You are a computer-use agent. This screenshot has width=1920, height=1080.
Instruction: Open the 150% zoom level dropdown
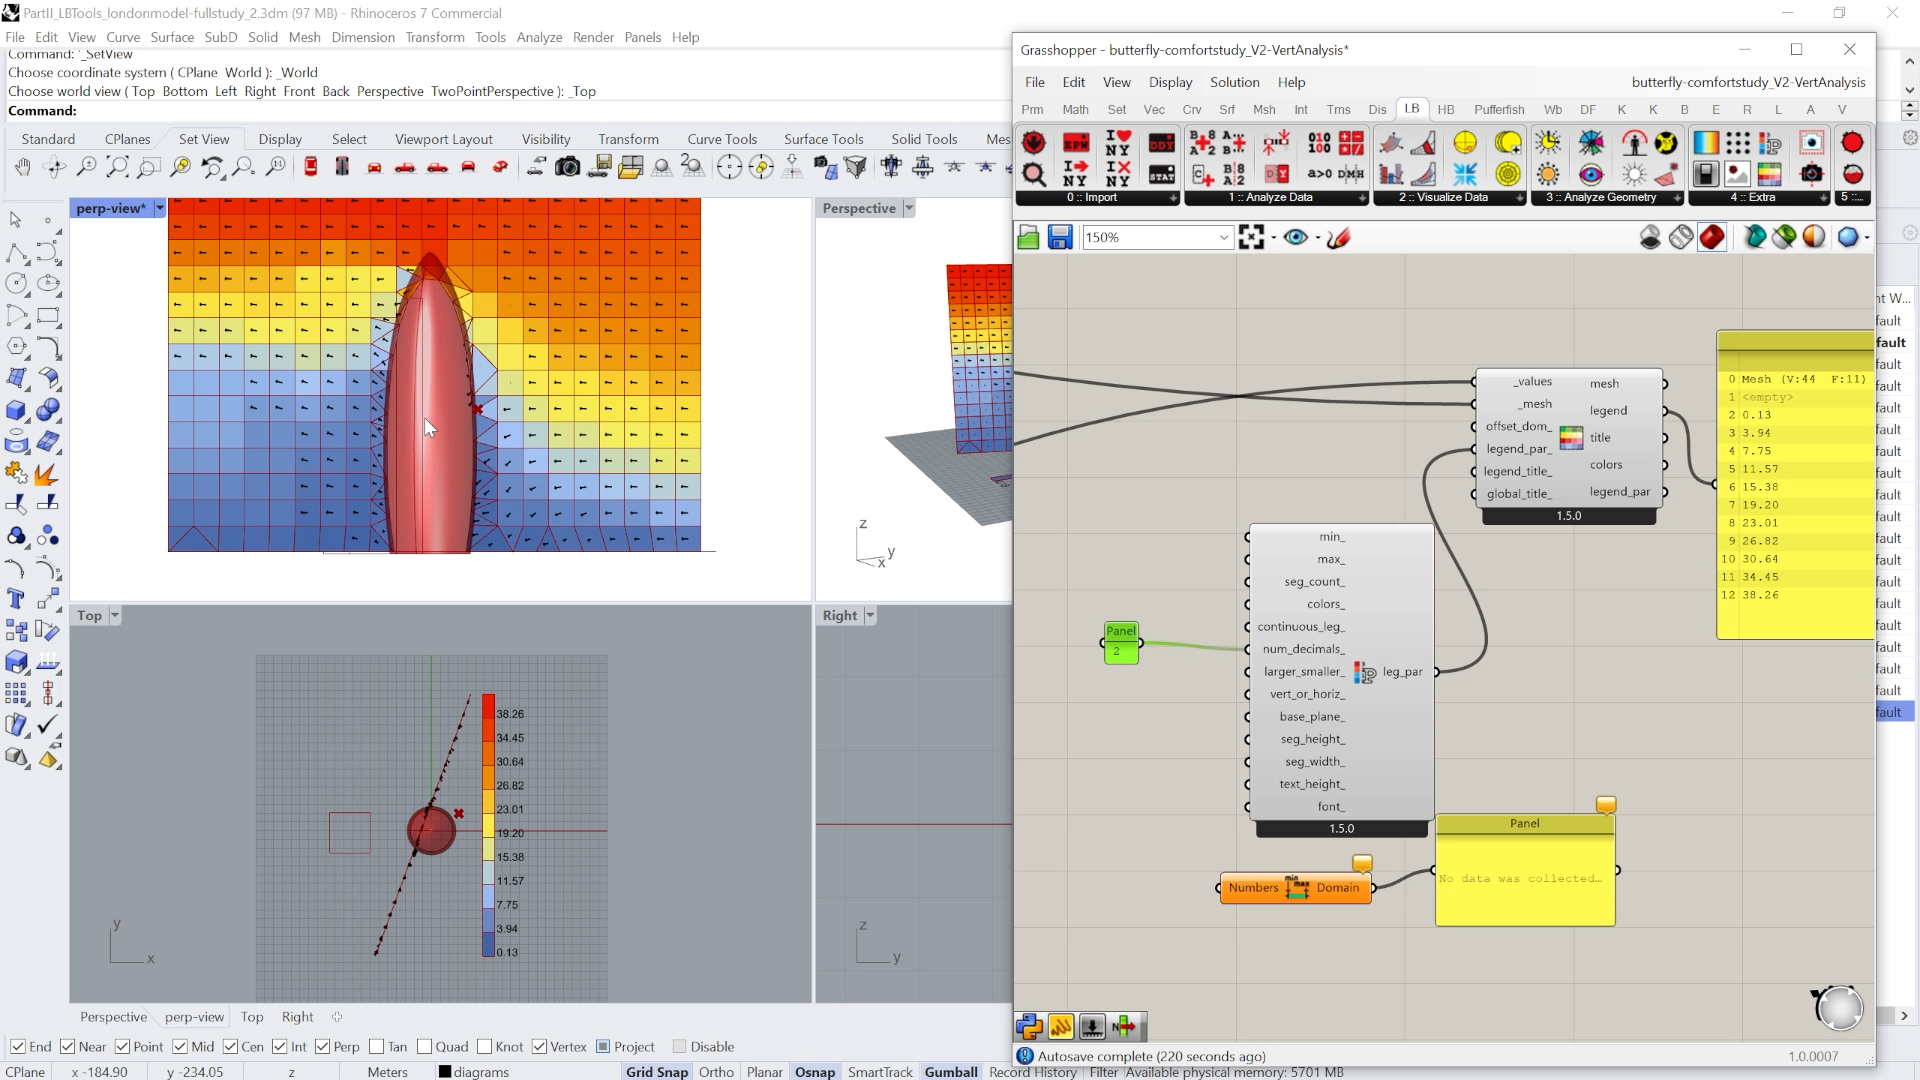point(1223,237)
